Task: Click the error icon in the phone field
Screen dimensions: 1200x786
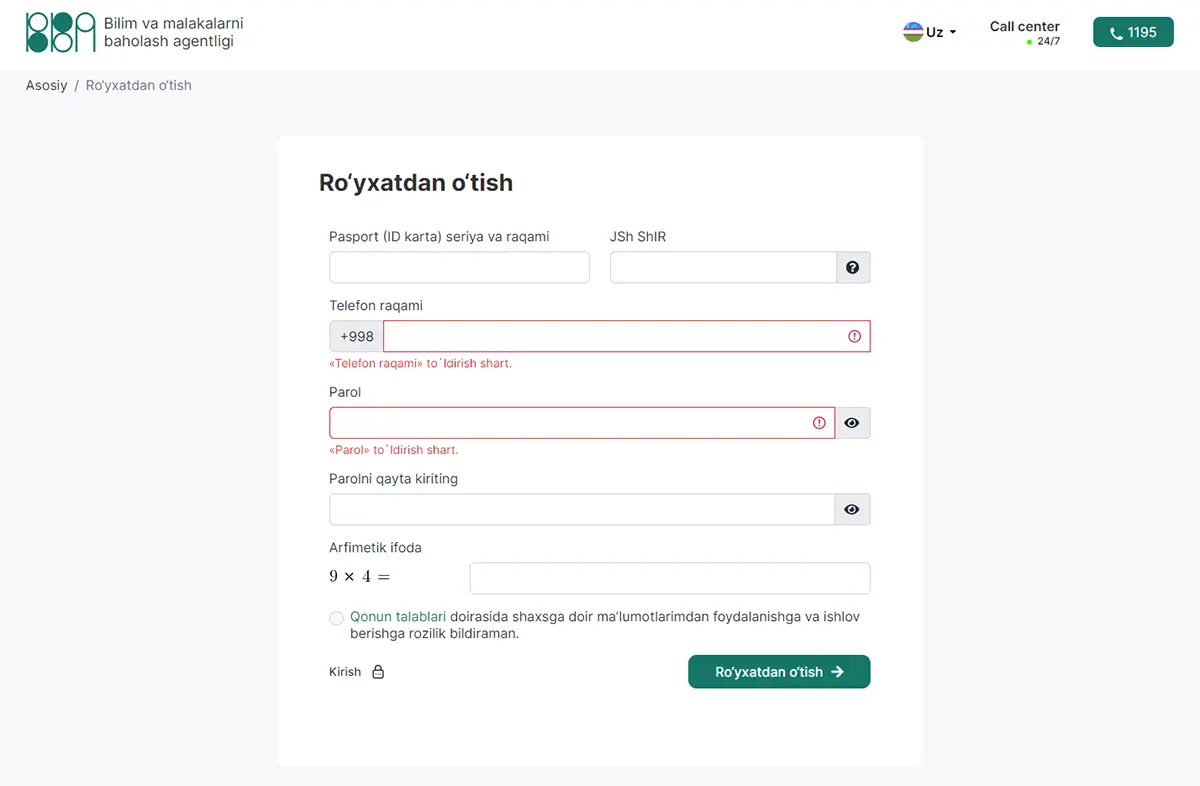Action: tap(854, 336)
